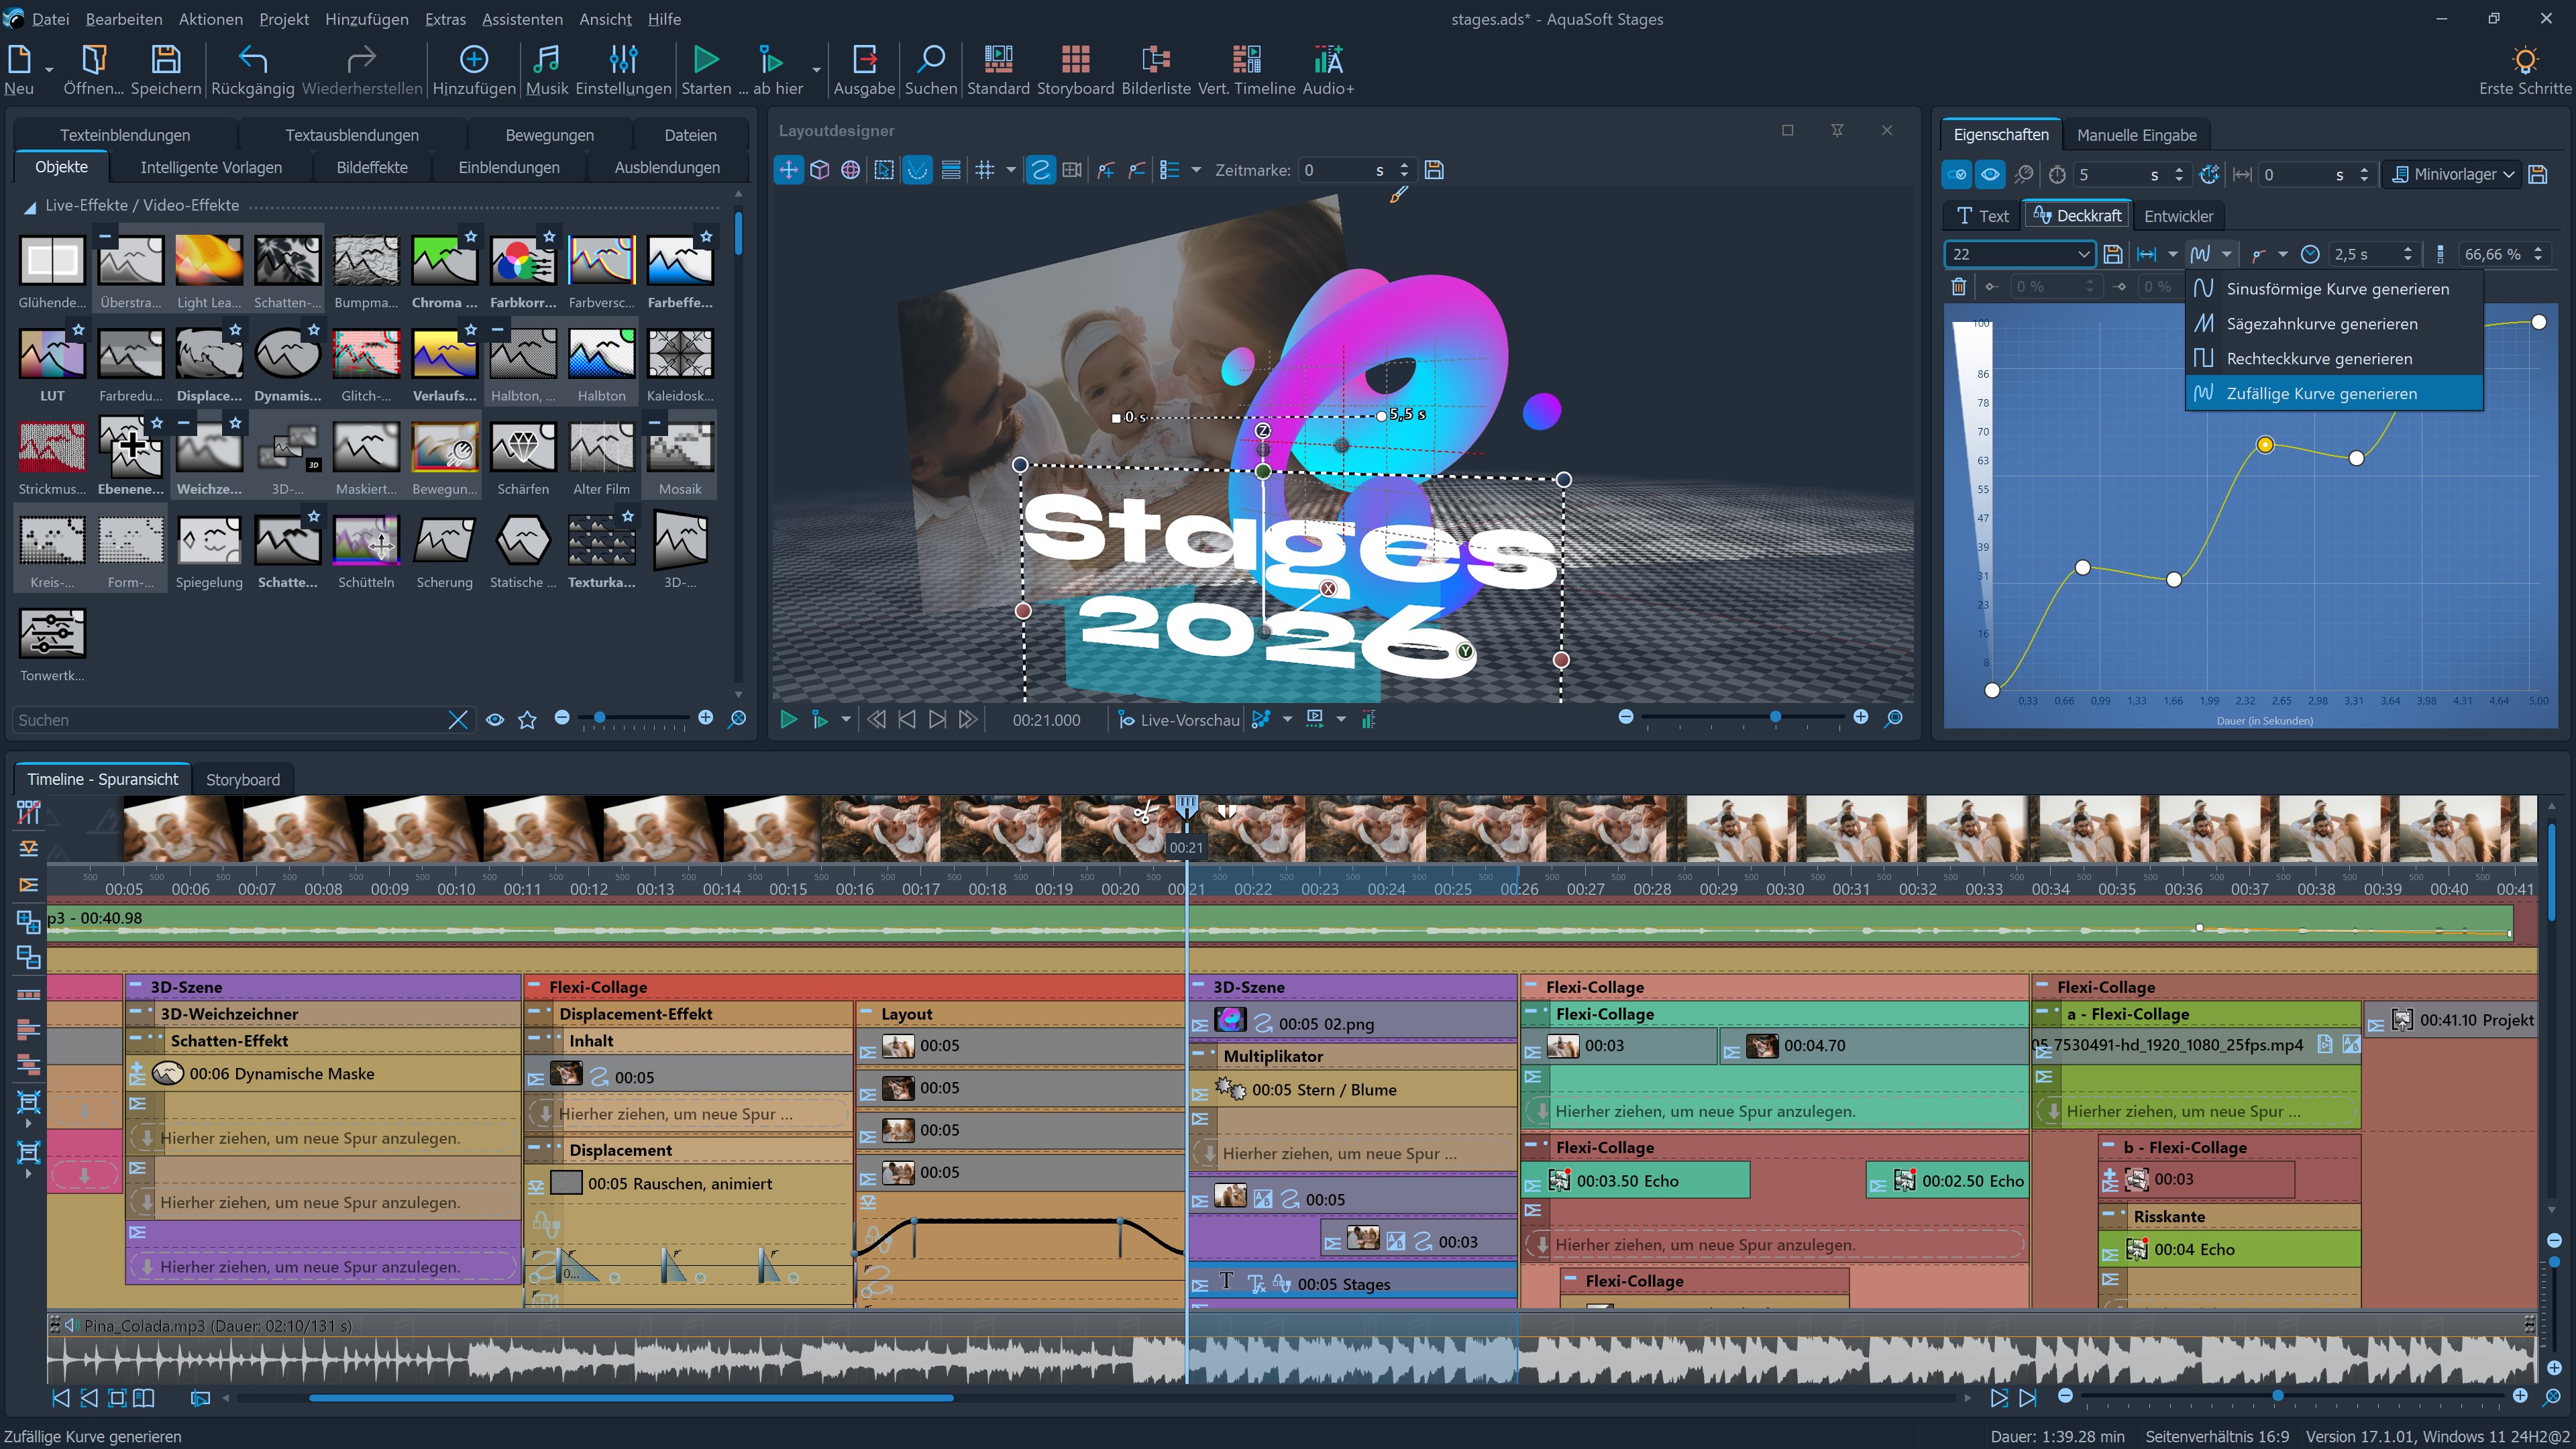This screenshot has width=2576, height=1449.
Task: Toggle the eye icon in Eigenschaften toolbar
Action: pyautogui.click(x=1990, y=174)
